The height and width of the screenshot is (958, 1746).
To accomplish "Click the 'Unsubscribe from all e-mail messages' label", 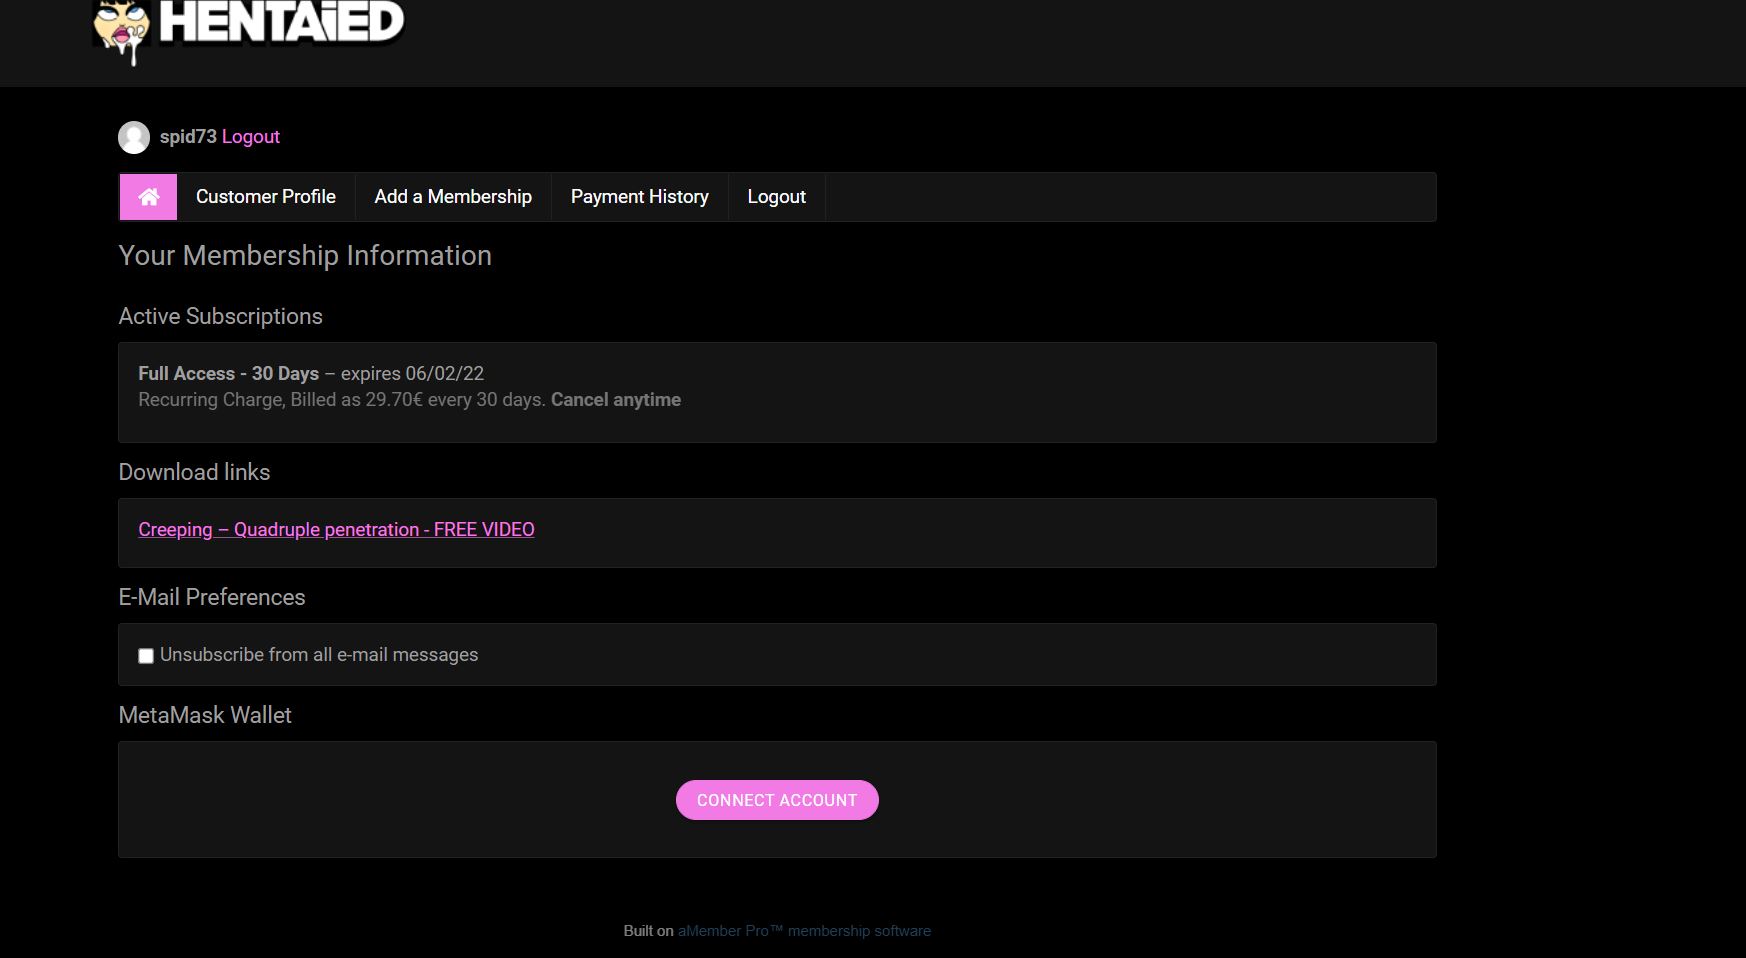I will coord(319,655).
